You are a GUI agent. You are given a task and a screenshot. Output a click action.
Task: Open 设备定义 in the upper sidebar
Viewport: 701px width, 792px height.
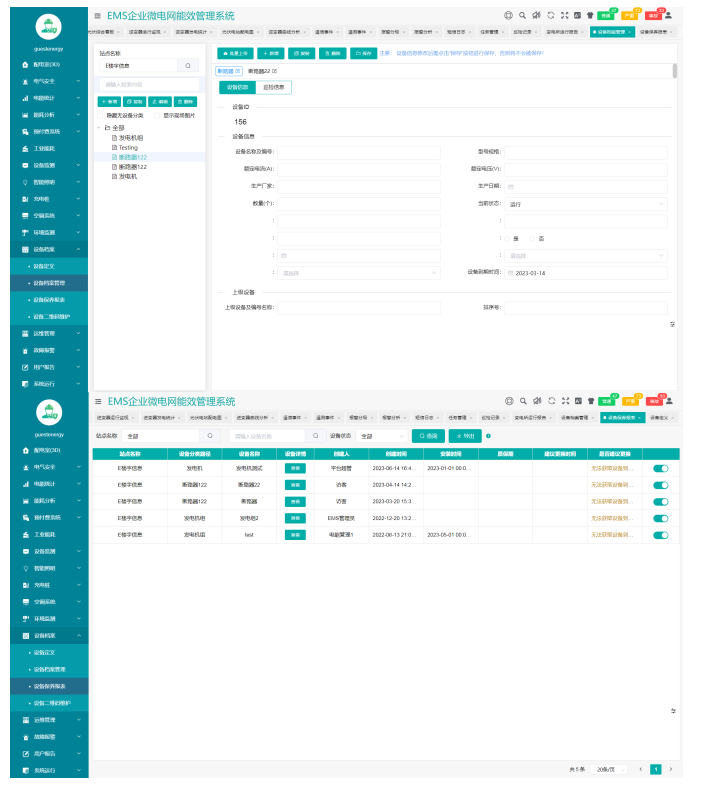46,266
